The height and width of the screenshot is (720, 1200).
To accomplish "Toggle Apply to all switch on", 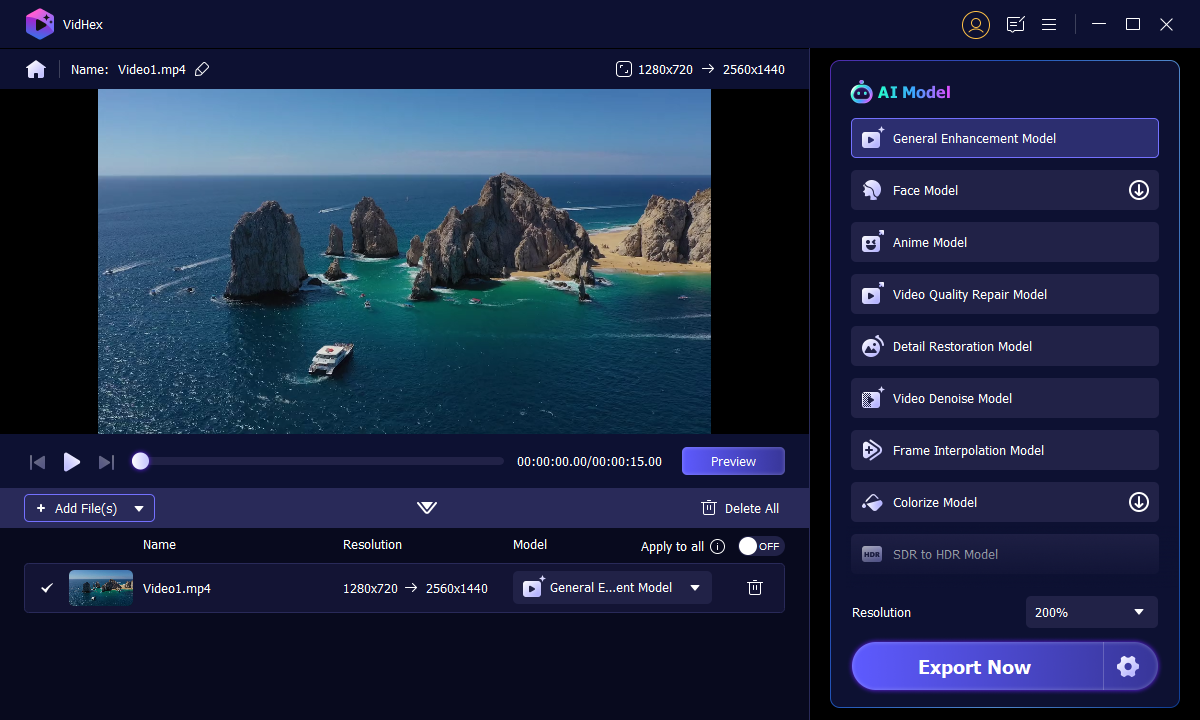I will (x=761, y=546).
